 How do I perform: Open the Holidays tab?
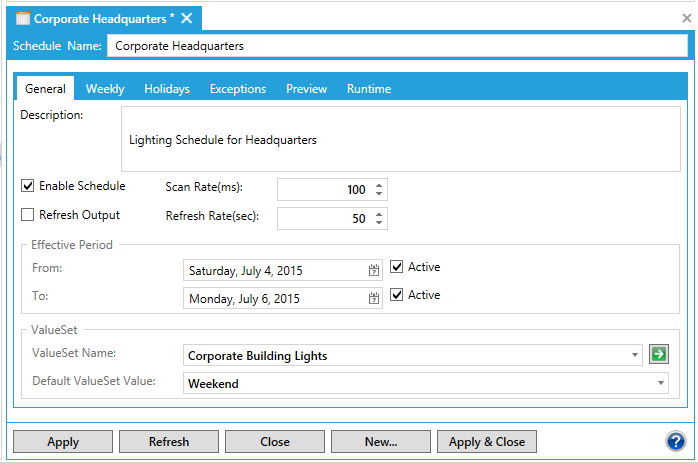(x=167, y=89)
